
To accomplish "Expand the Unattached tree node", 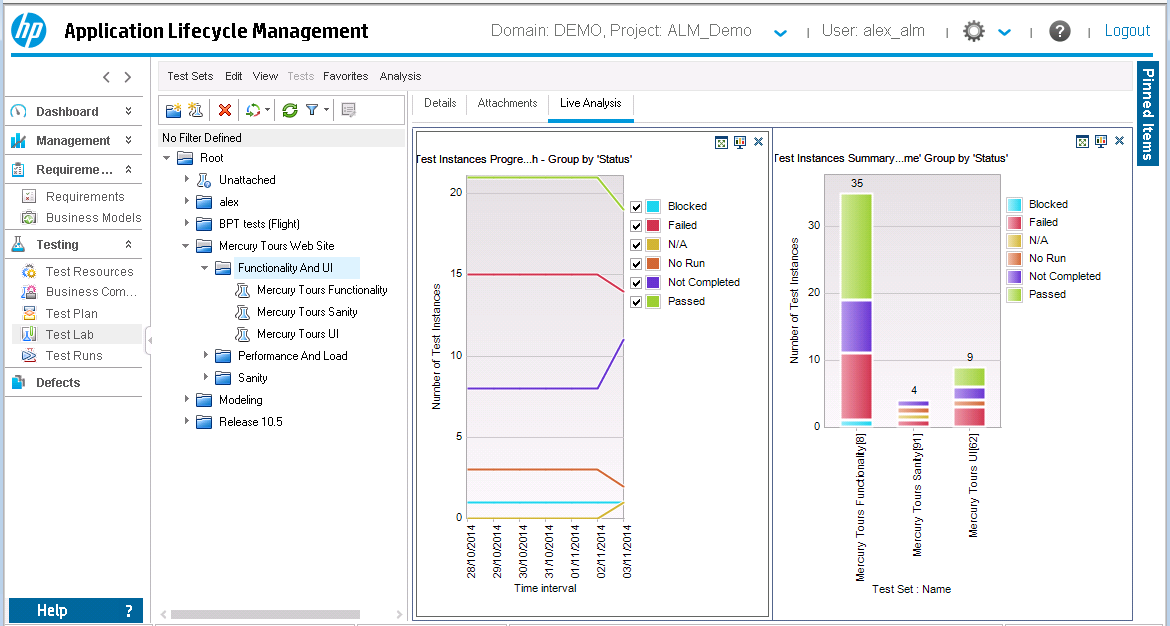I will [187, 180].
